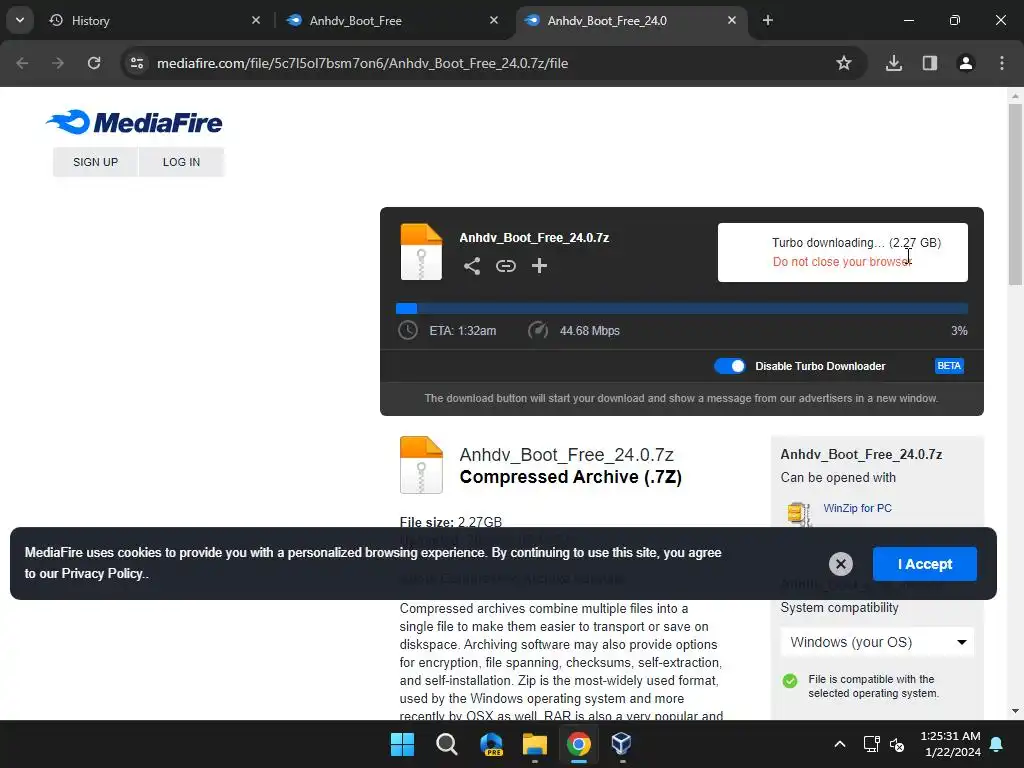Click the 'ETA: 1:32am' text
This screenshot has height=768, width=1024.
pyautogui.click(x=462, y=331)
